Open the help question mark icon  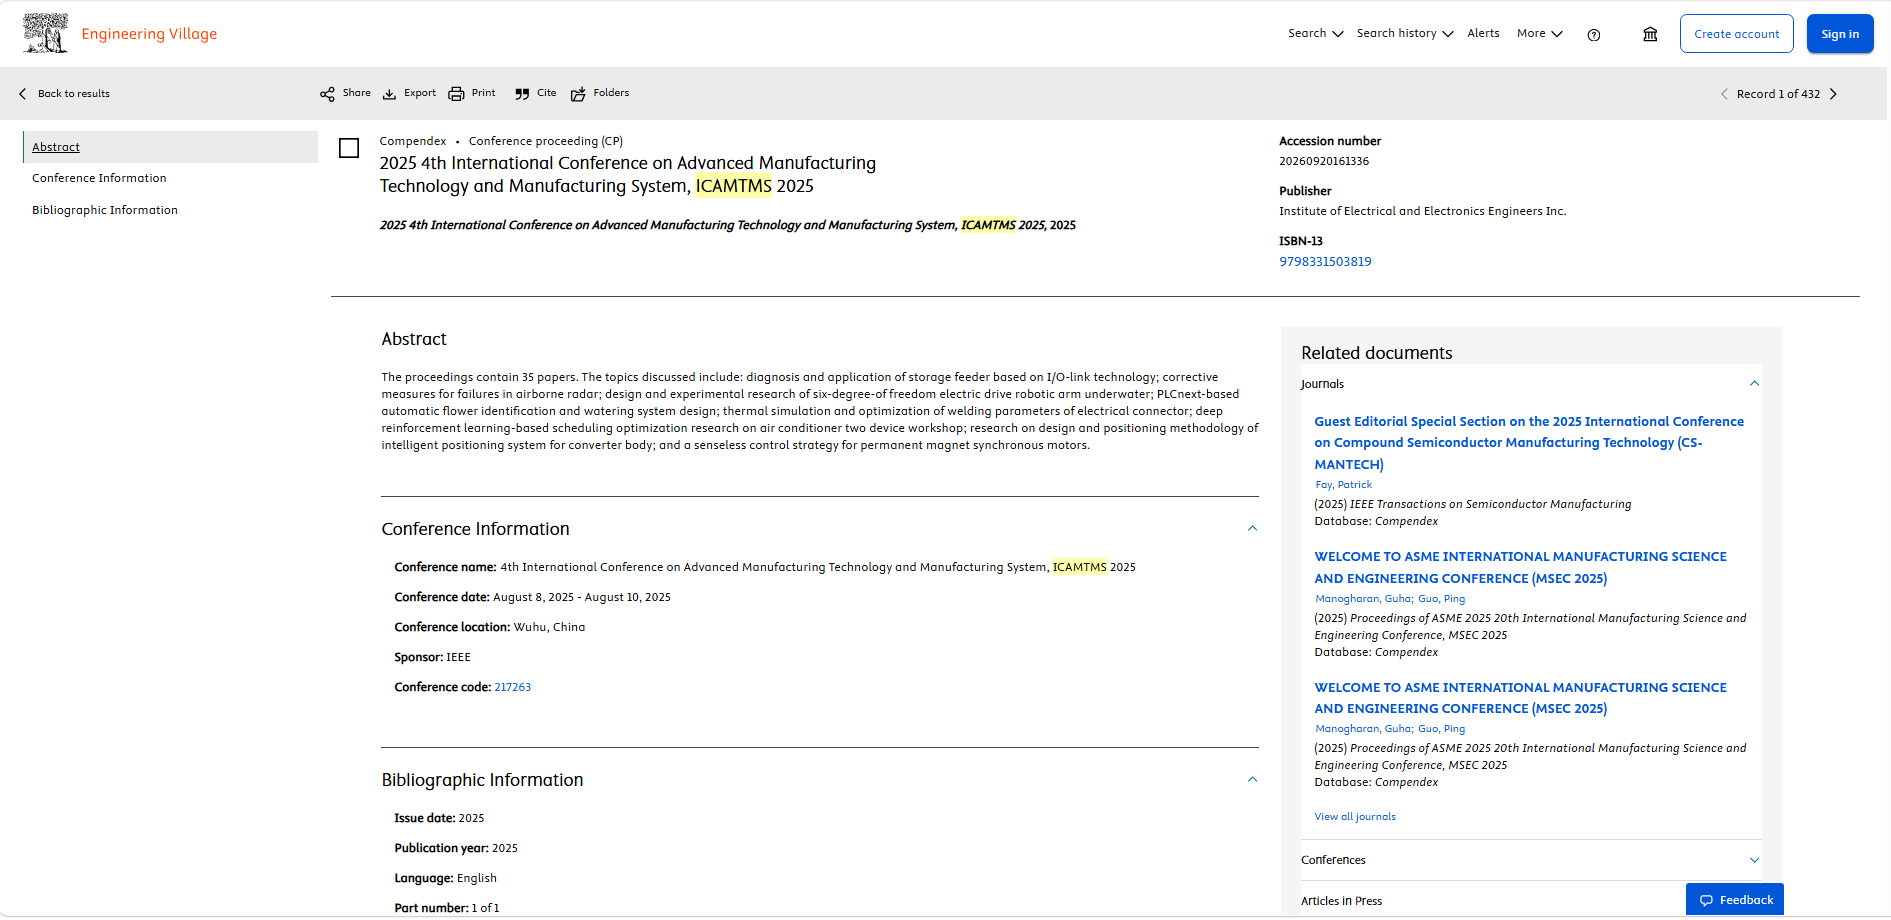[x=1594, y=35]
